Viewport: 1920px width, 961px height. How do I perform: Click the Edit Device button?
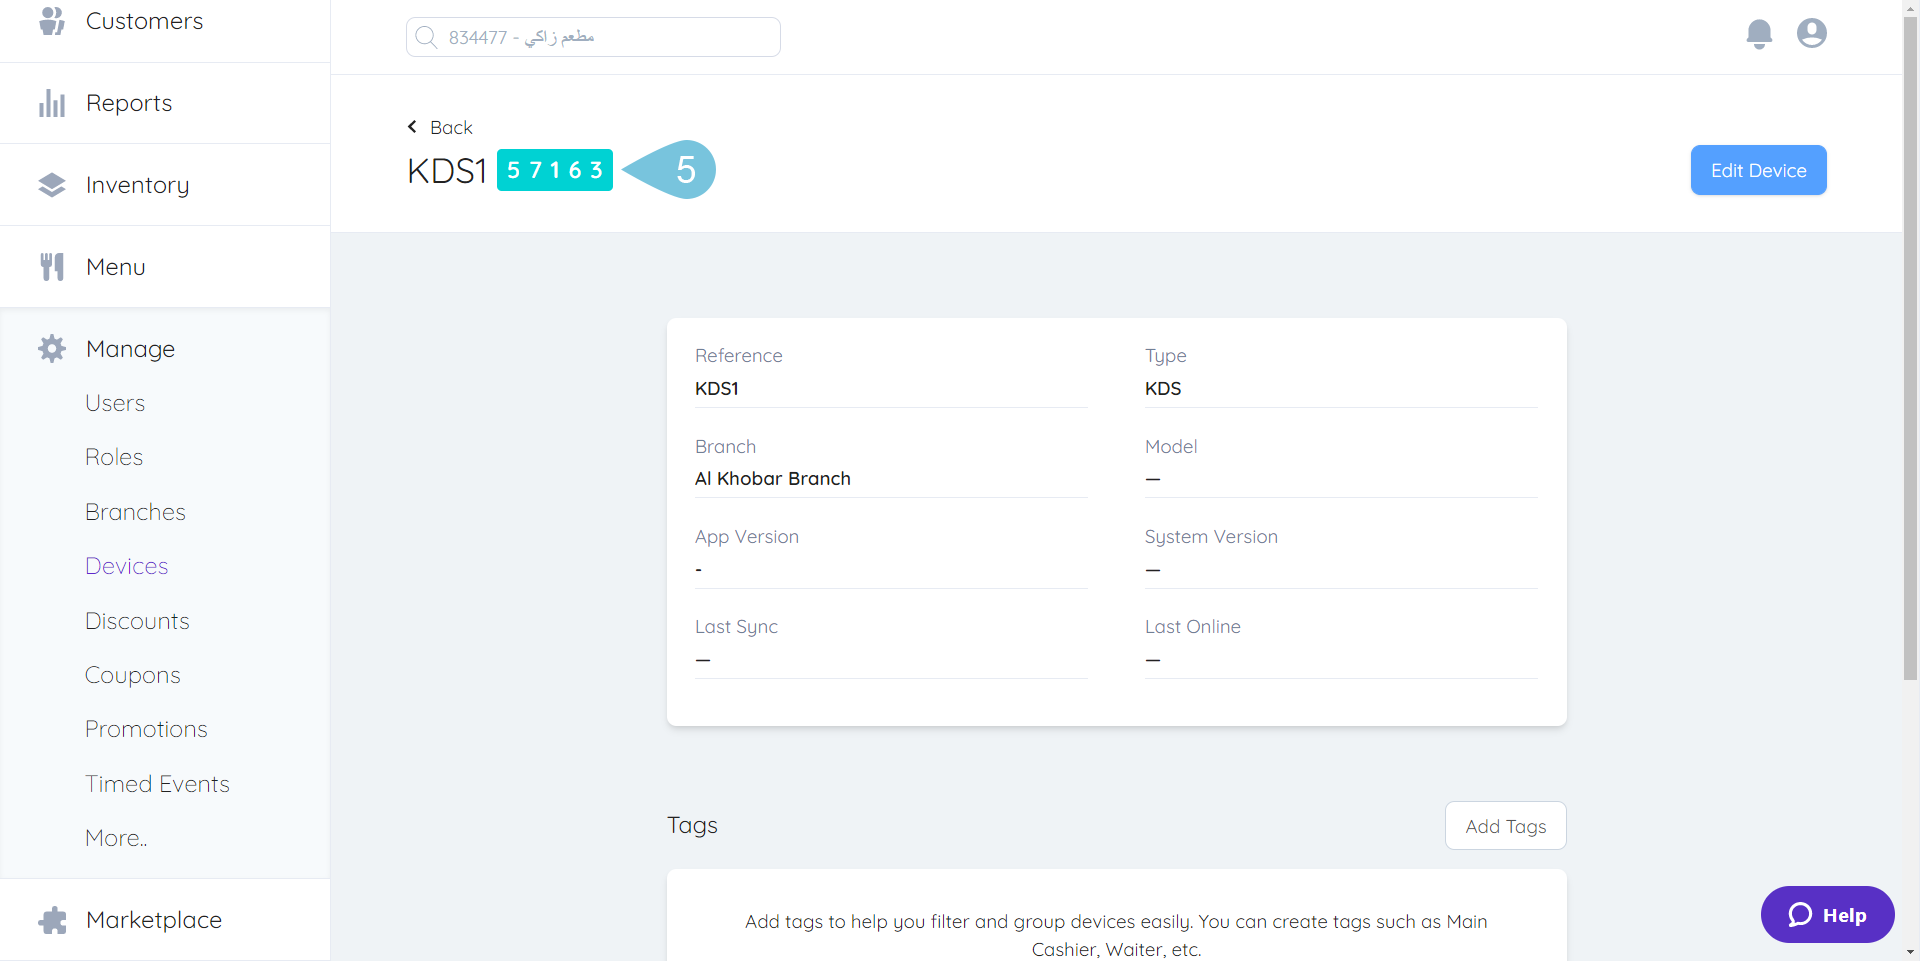tap(1757, 169)
